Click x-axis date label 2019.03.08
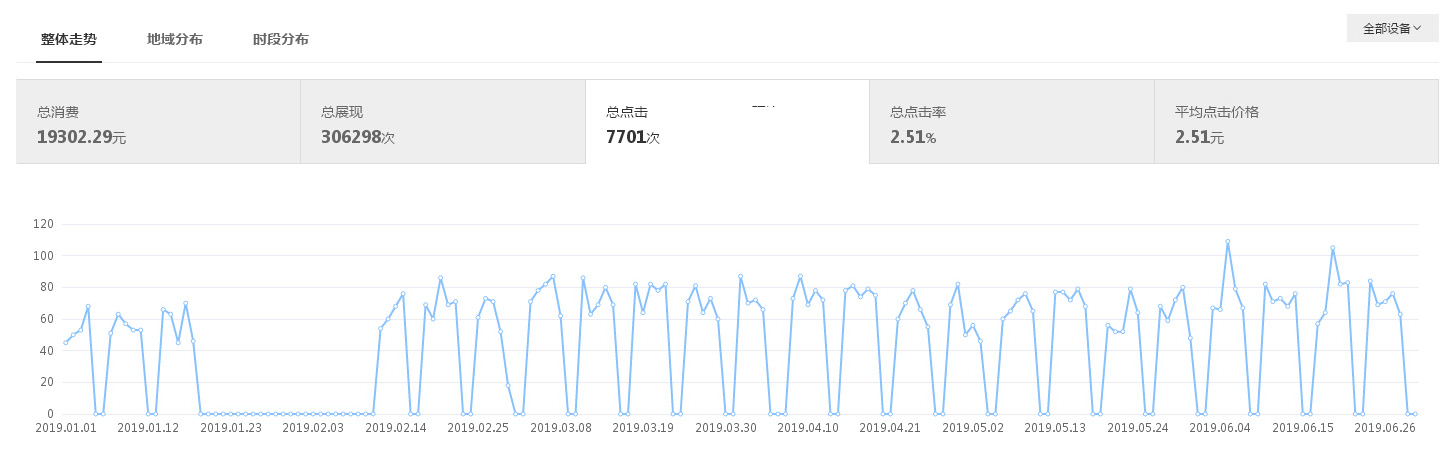Image resolution: width=1450 pixels, height=460 pixels. (561, 428)
